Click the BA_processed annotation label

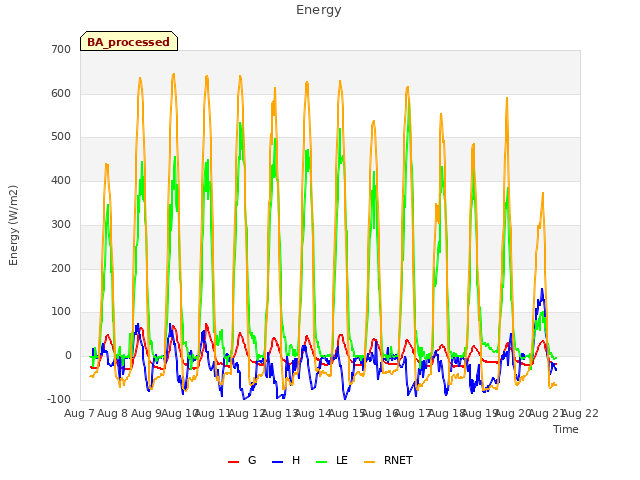point(129,42)
